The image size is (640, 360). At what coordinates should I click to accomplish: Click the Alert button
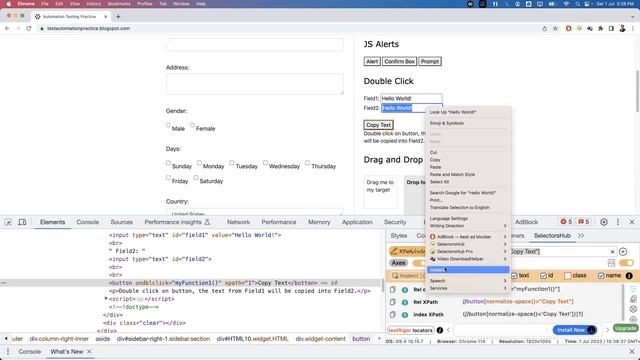click(x=372, y=61)
